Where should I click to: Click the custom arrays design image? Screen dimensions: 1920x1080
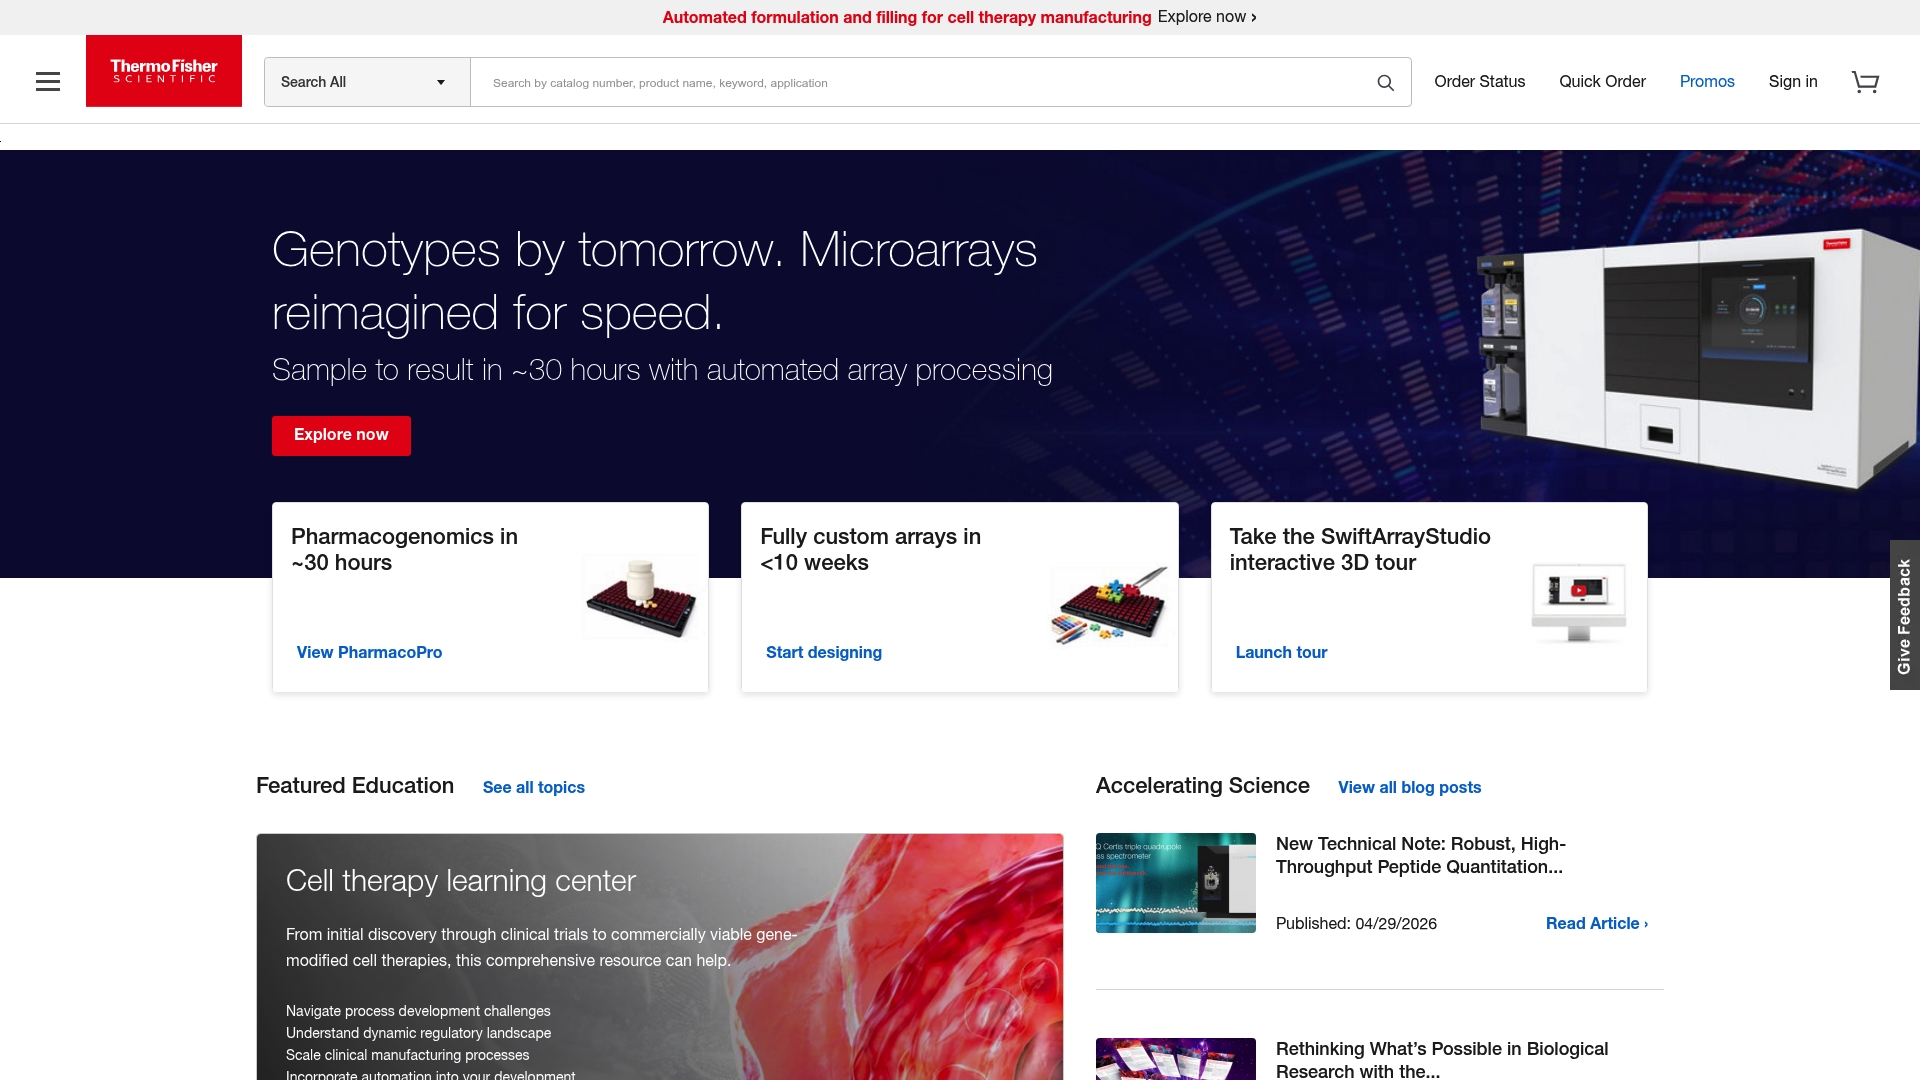1110,603
